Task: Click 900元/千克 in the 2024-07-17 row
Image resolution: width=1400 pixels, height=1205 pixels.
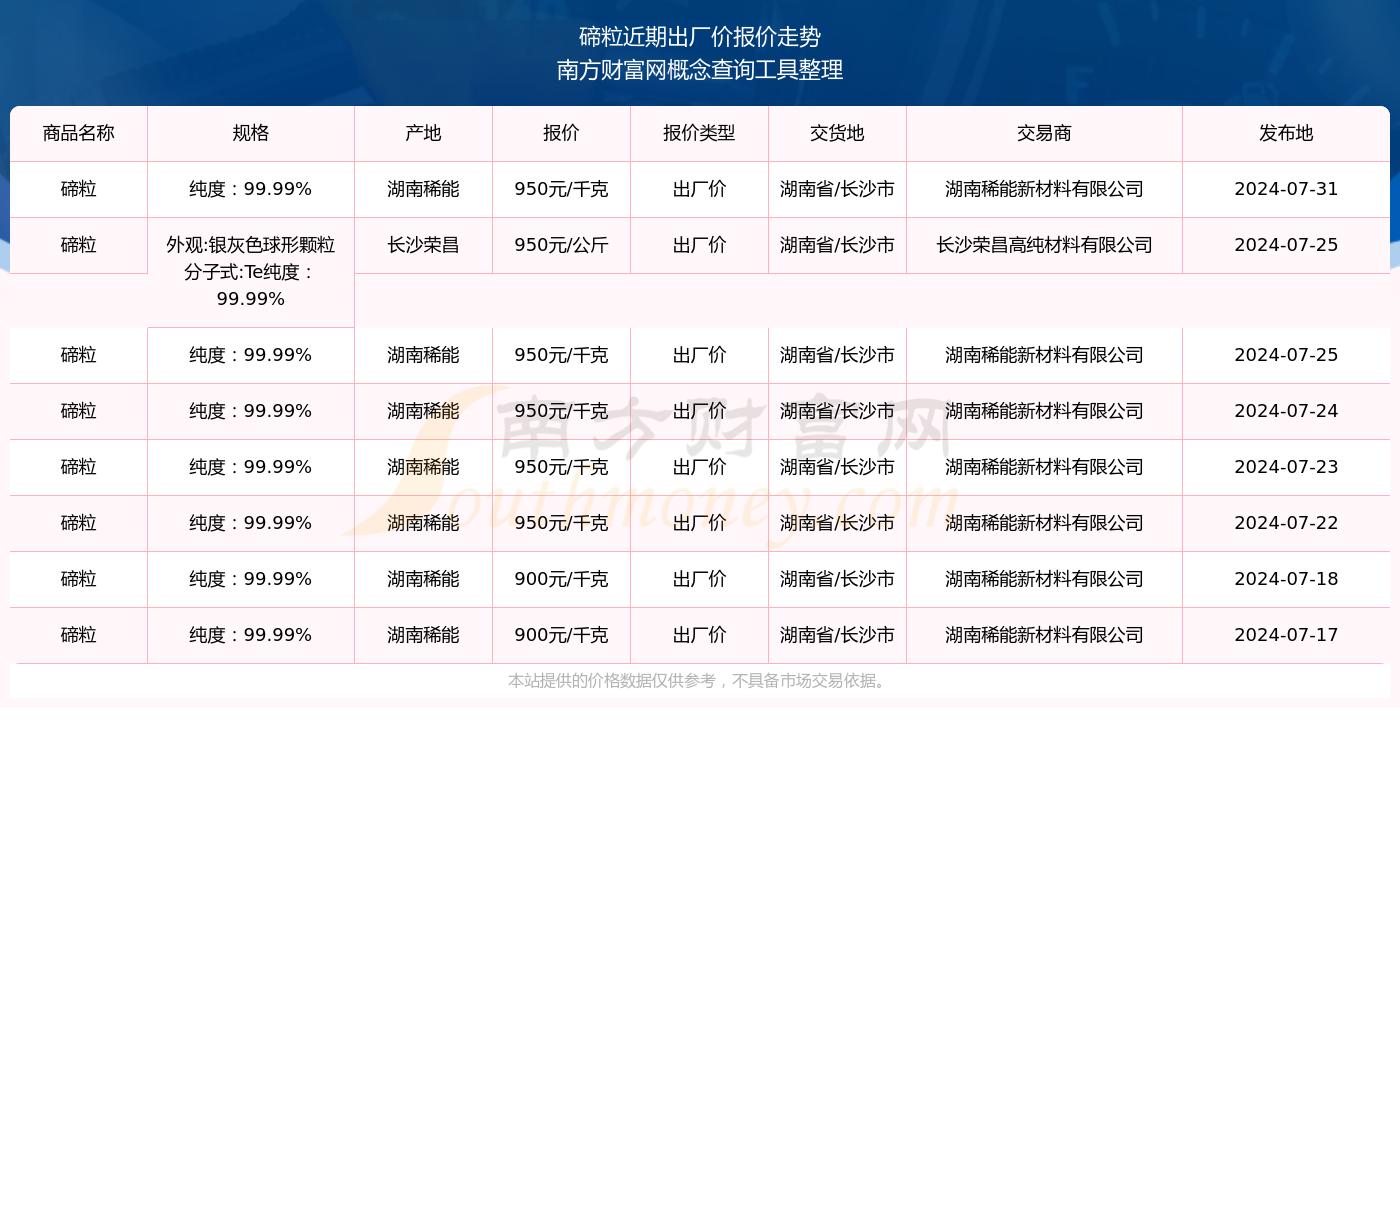Action: [x=562, y=635]
